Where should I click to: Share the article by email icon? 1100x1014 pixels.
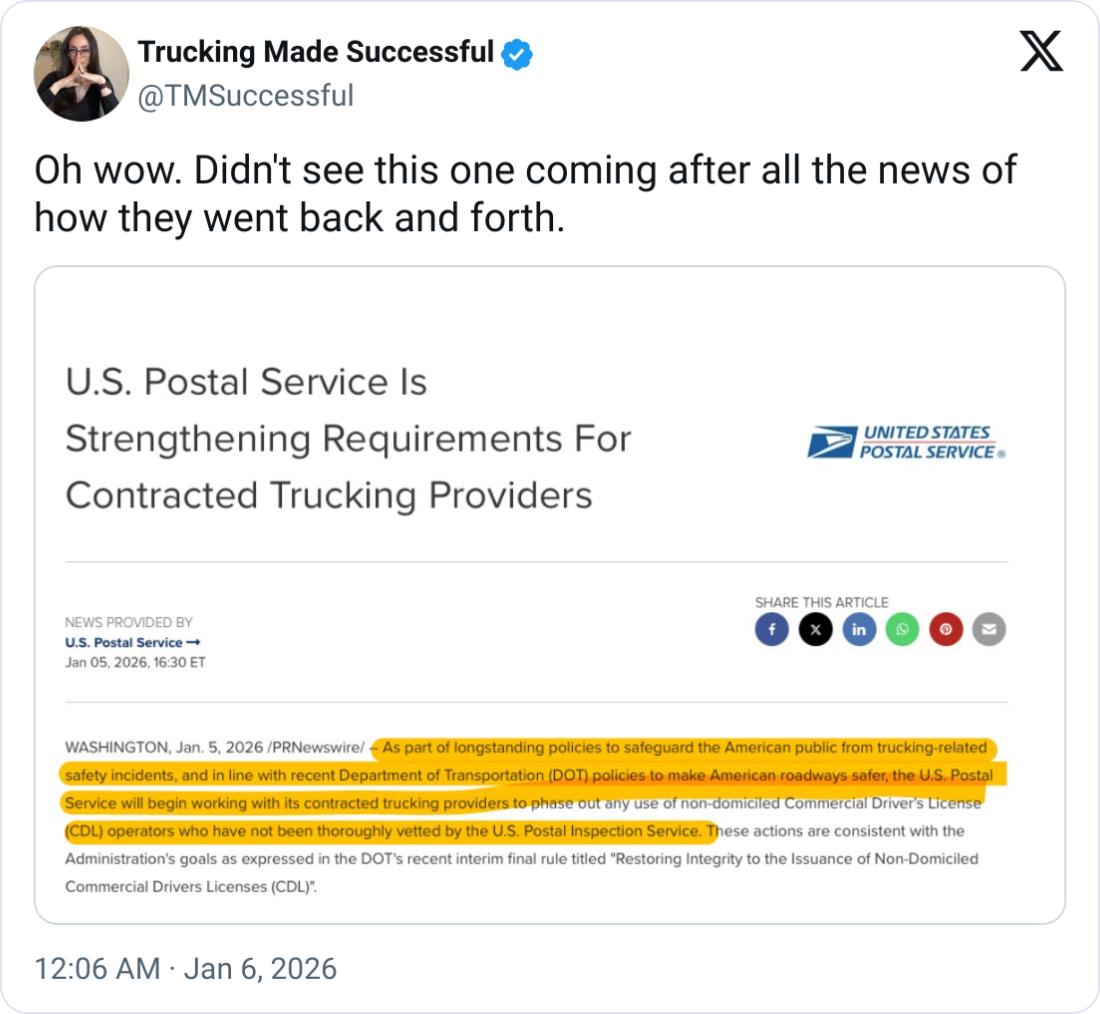989,629
